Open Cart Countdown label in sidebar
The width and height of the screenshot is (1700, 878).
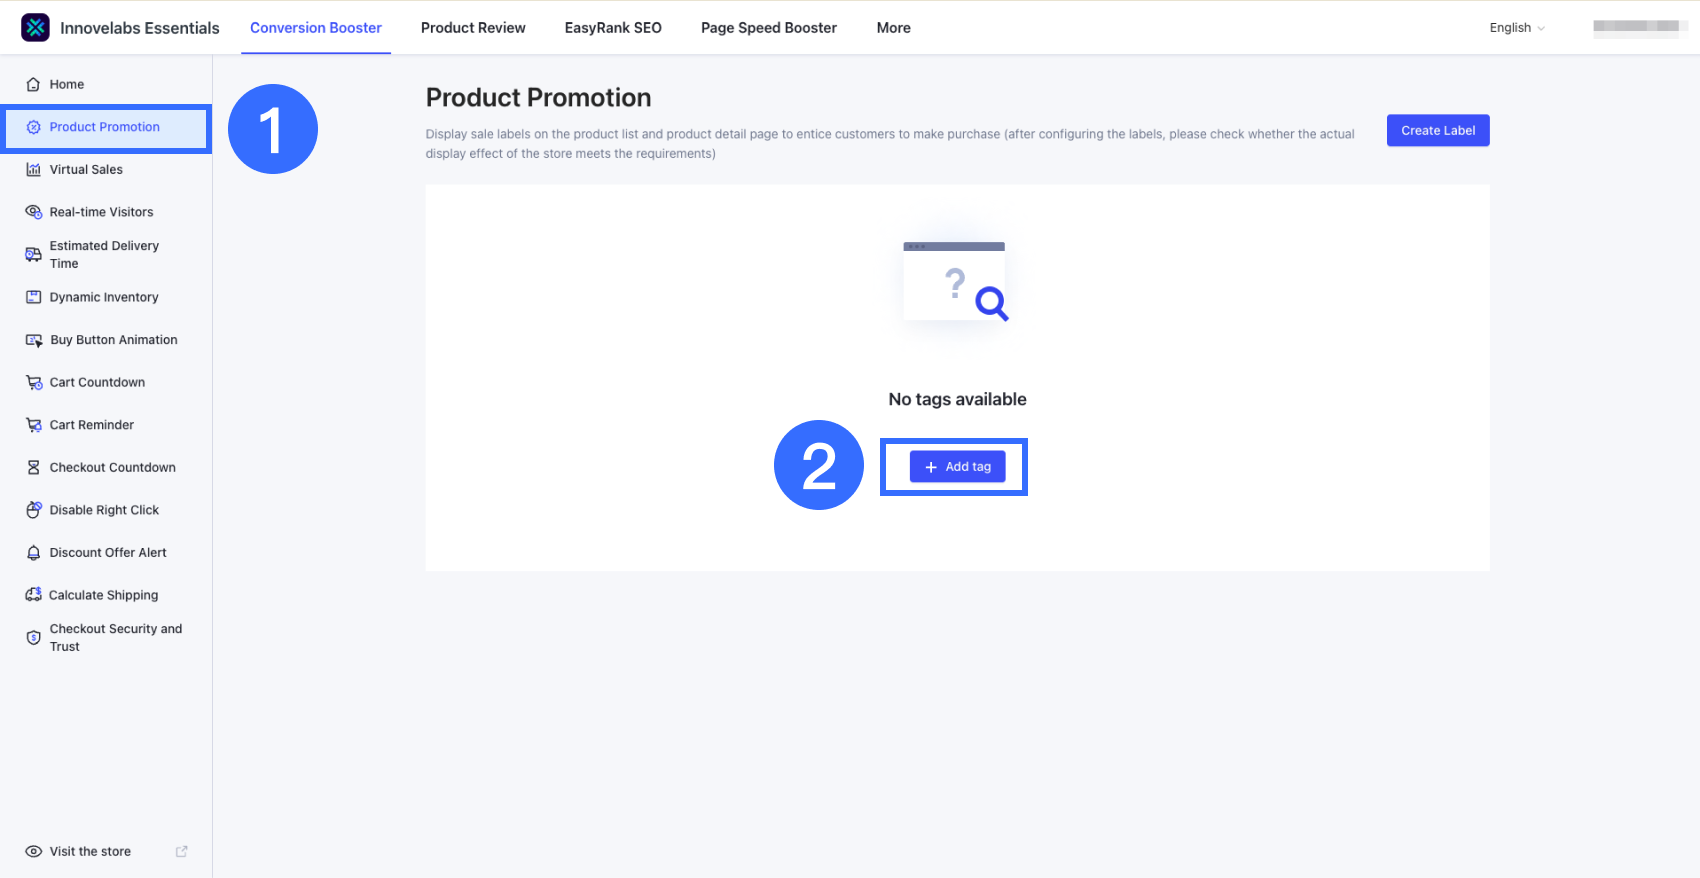click(97, 382)
